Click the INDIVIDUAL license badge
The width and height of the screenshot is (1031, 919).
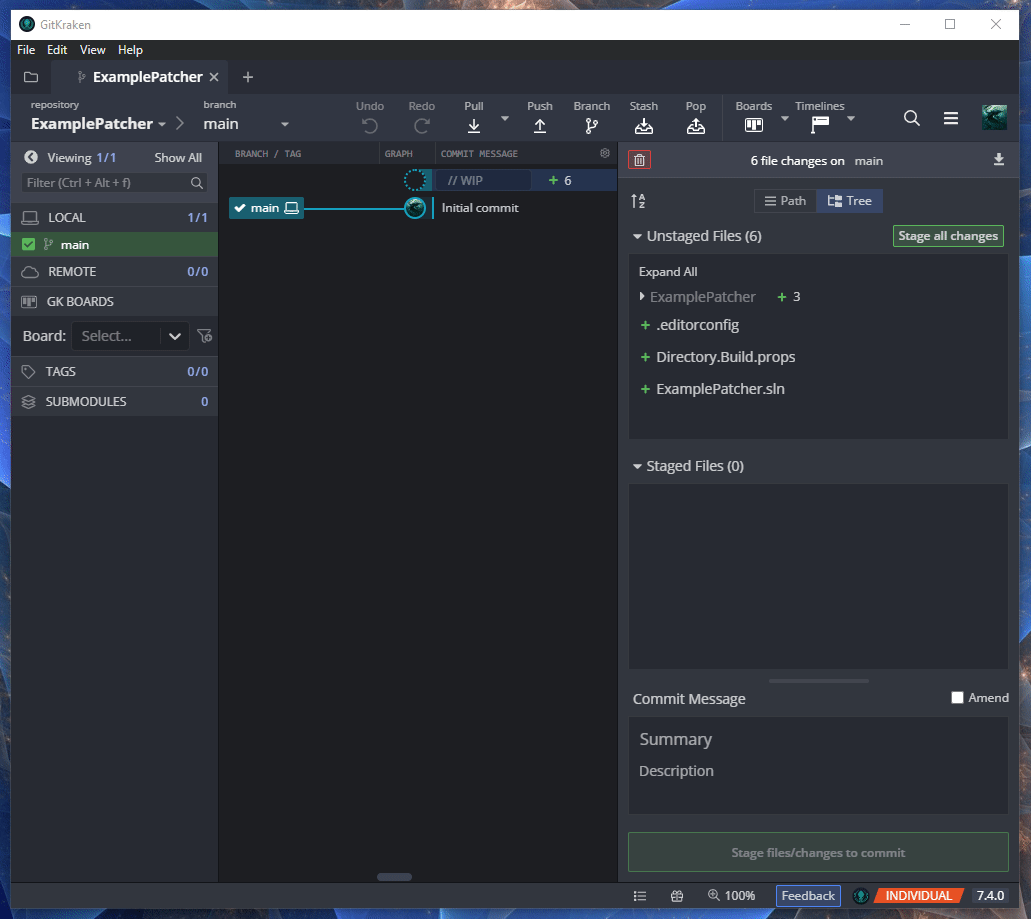tap(919, 895)
